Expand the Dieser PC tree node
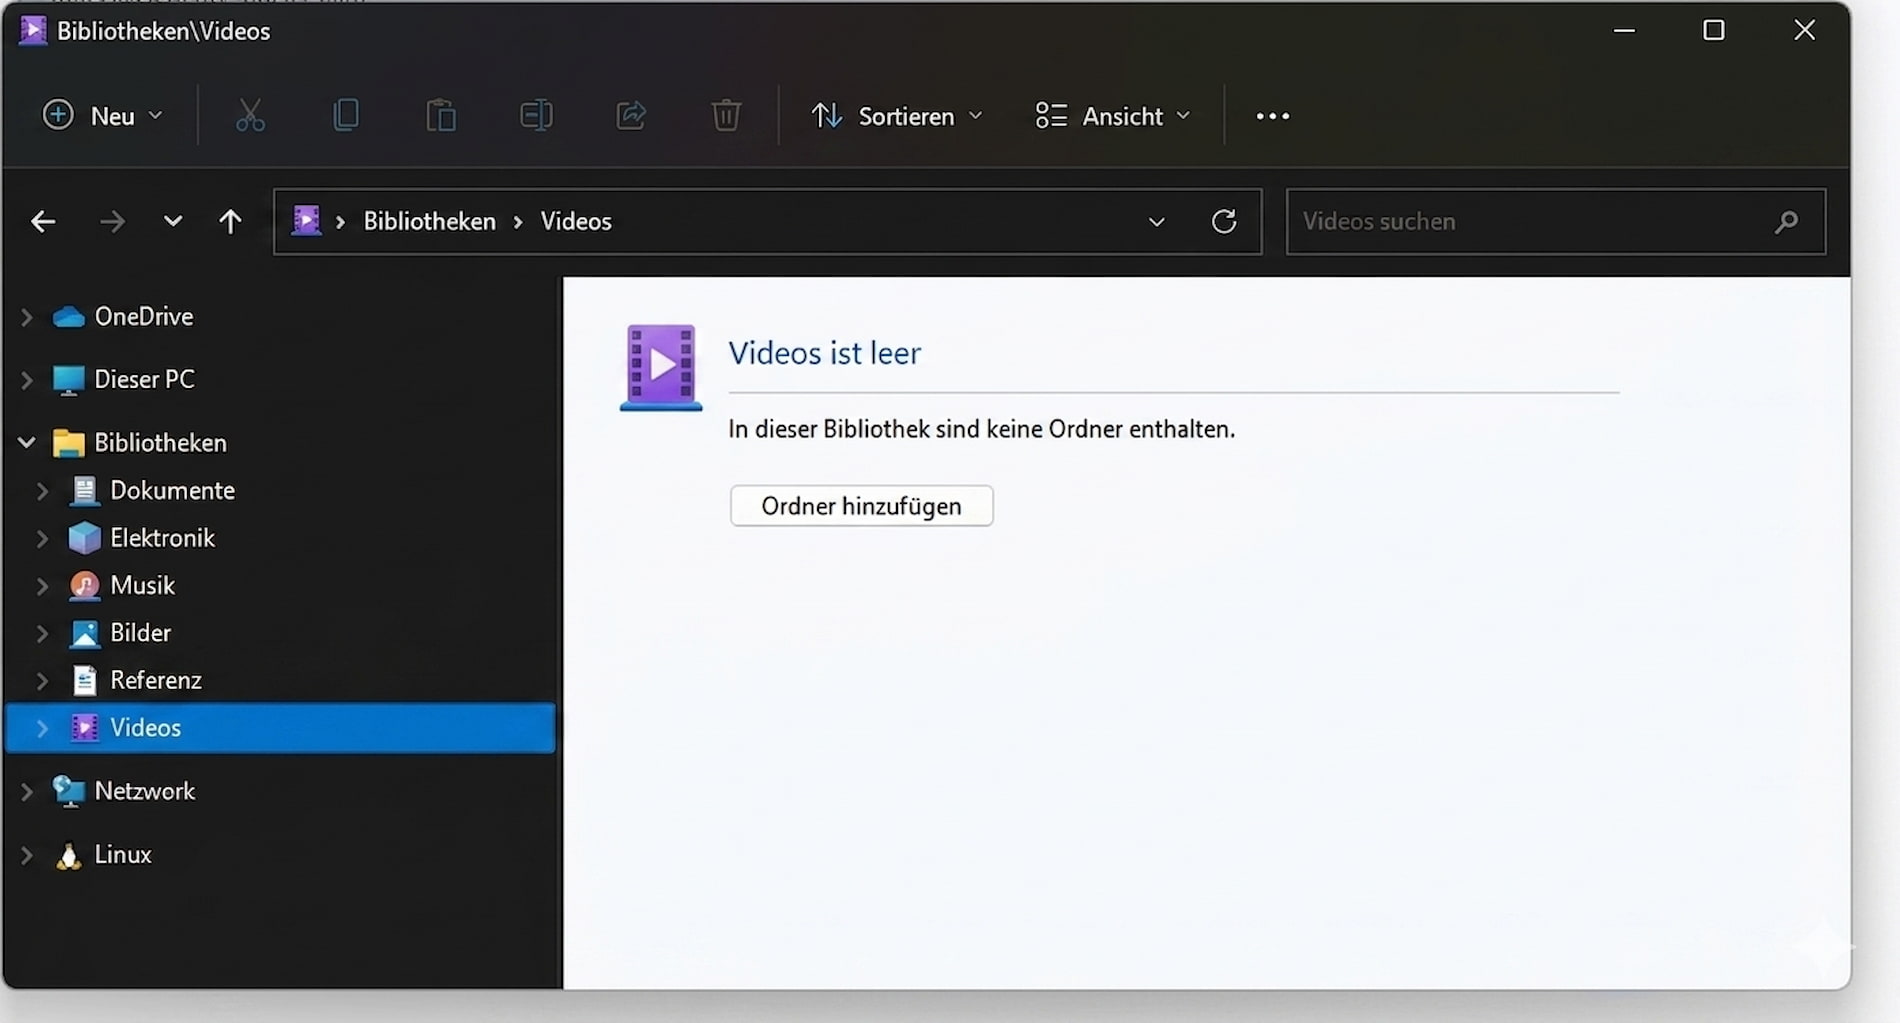The height and width of the screenshot is (1023, 1900). tap(27, 380)
